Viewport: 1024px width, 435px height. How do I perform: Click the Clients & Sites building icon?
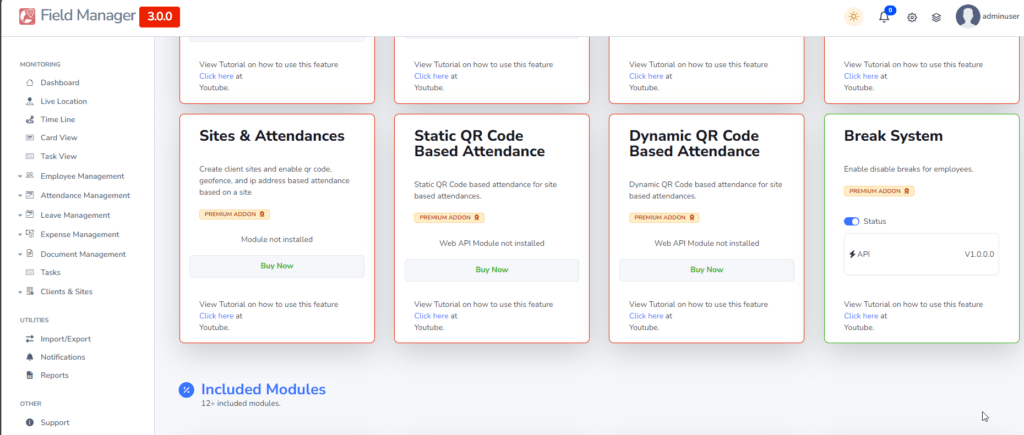pyautogui.click(x=29, y=291)
